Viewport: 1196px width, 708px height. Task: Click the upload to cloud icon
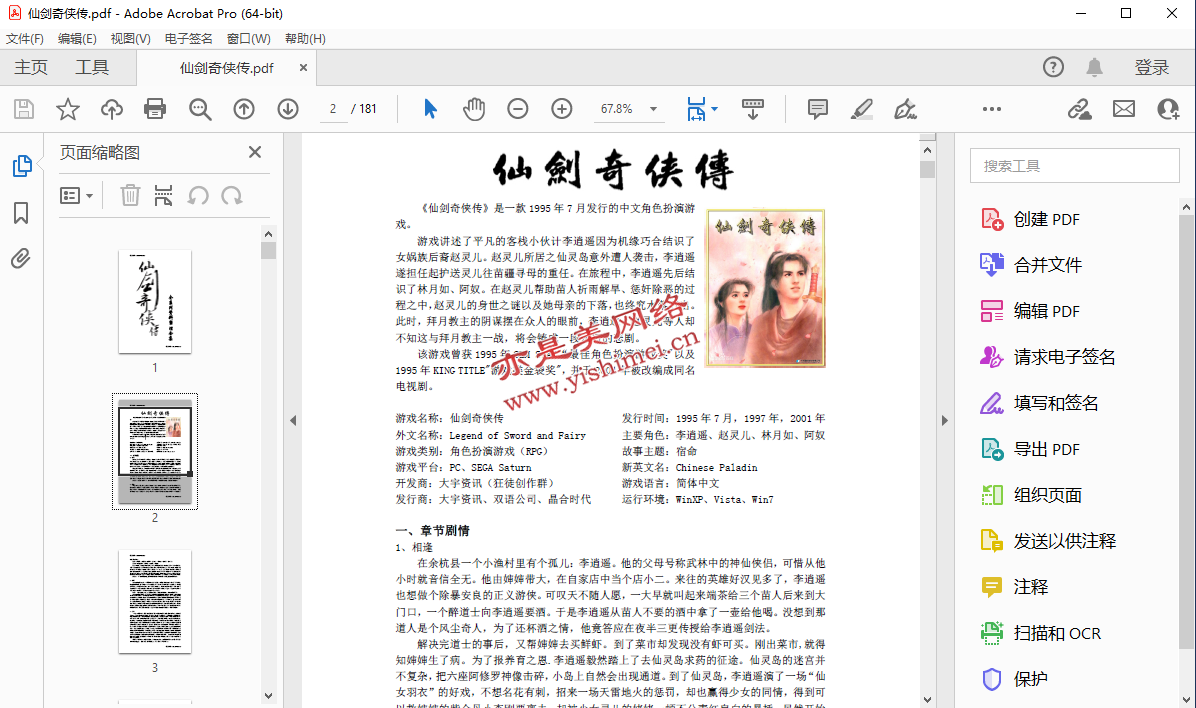pyautogui.click(x=112, y=109)
